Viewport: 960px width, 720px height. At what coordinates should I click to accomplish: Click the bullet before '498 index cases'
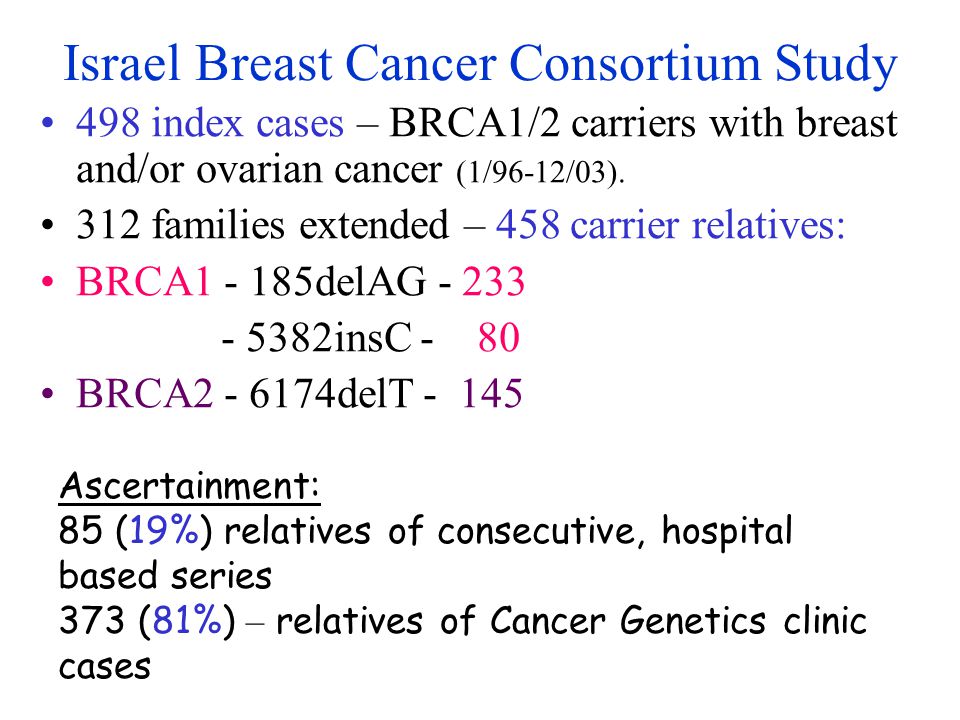point(48,123)
